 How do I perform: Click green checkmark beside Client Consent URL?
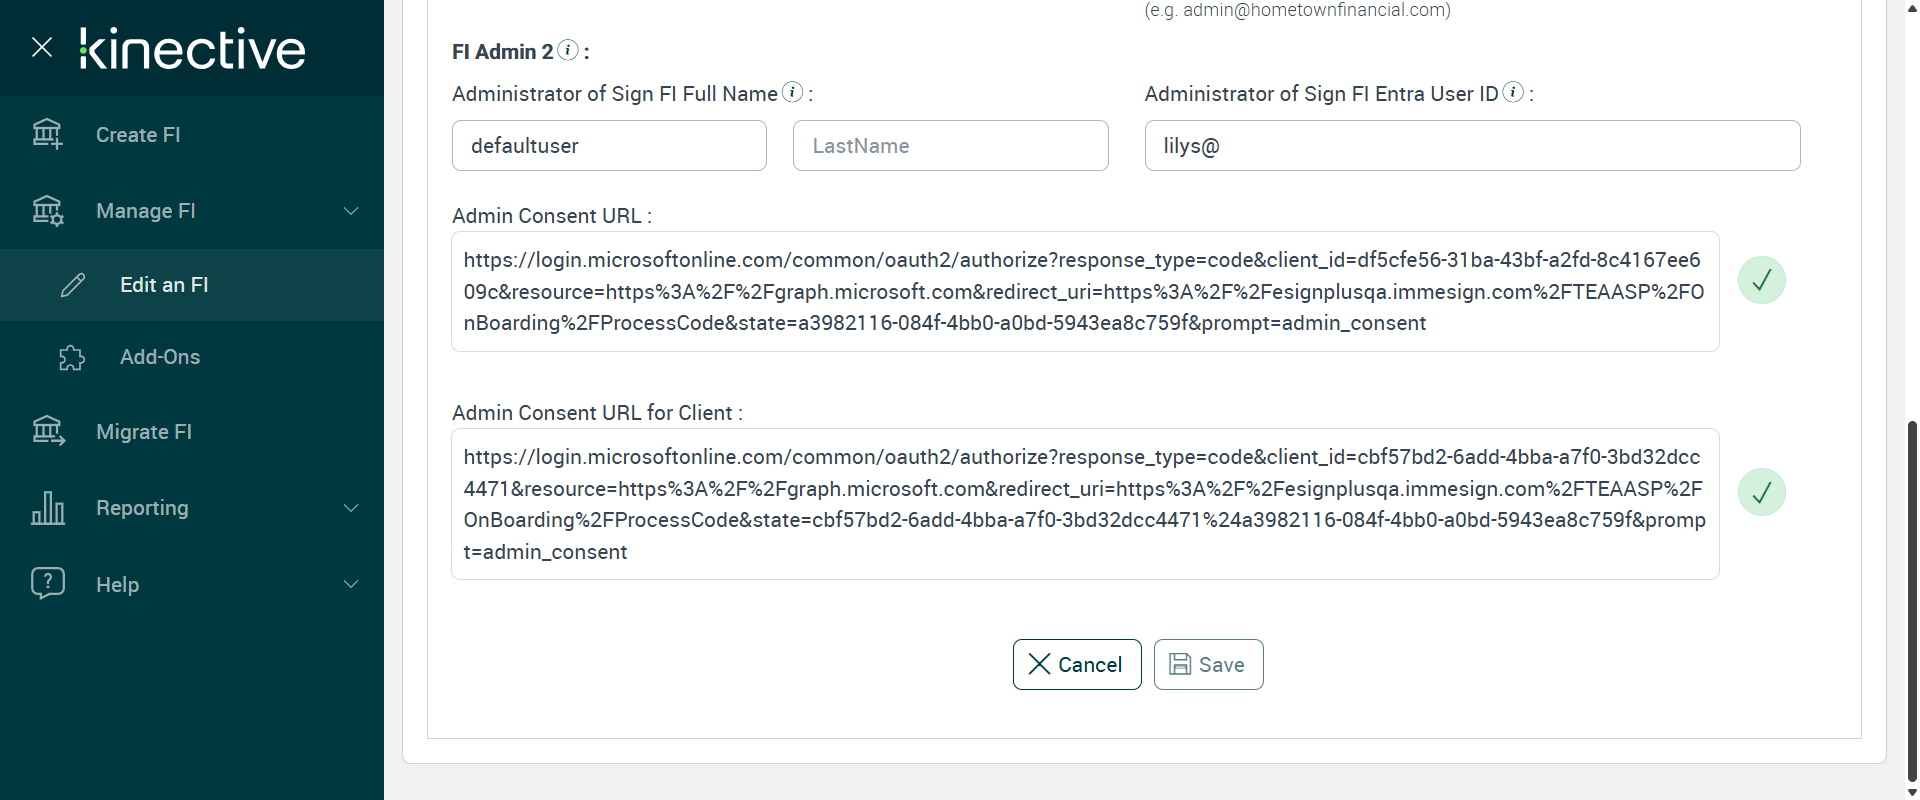pos(1761,492)
